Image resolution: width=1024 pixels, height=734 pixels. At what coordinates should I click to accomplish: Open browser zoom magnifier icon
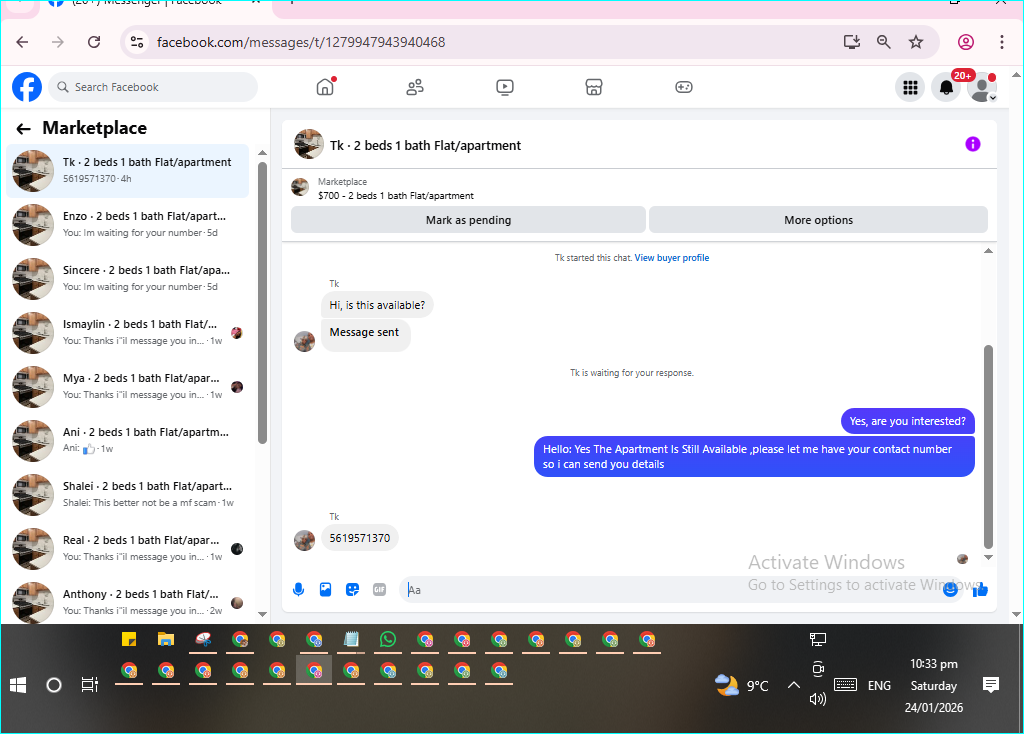point(884,42)
